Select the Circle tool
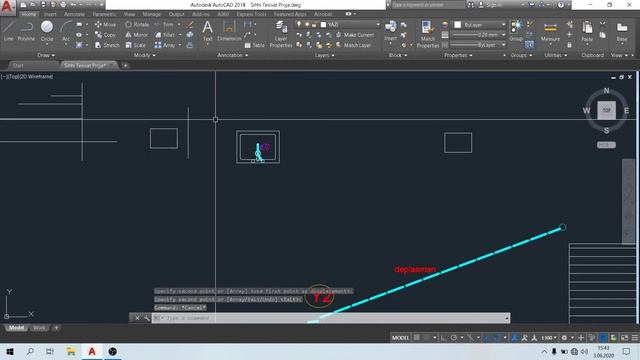The width and height of the screenshot is (640, 360). point(47,31)
